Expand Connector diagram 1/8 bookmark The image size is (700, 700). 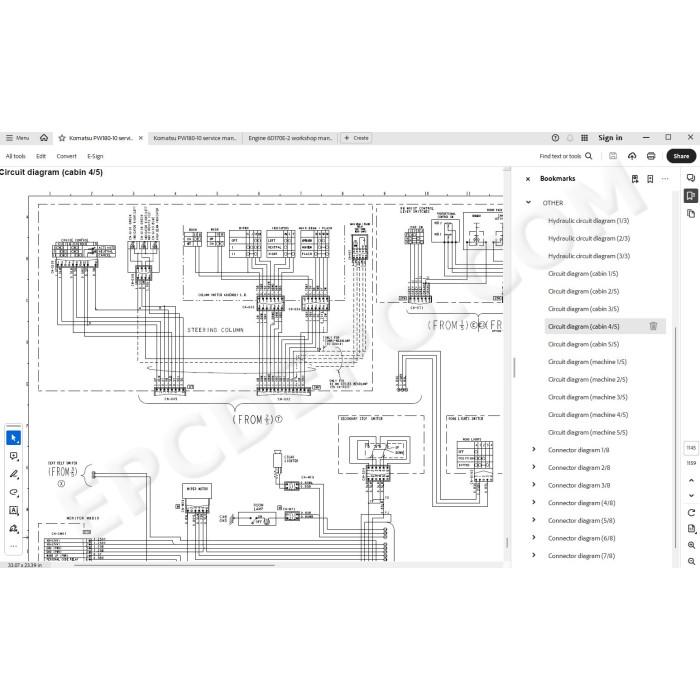(534, 449)
